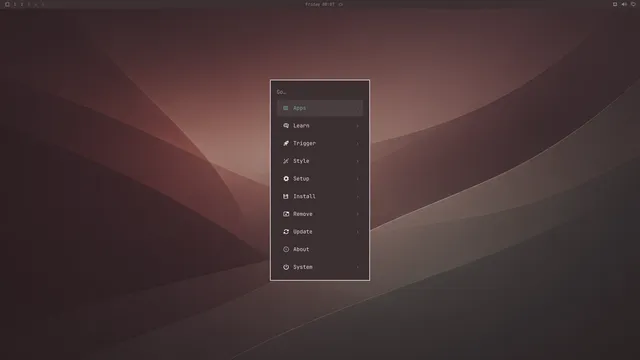Expand the Learn submenu chevron
Screen dimensions: 640x360
[x=358, y=126]
